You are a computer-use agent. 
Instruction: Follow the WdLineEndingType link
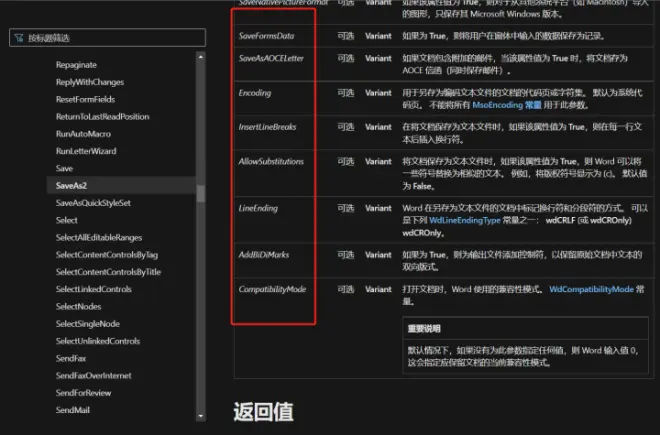pos(465,220)
